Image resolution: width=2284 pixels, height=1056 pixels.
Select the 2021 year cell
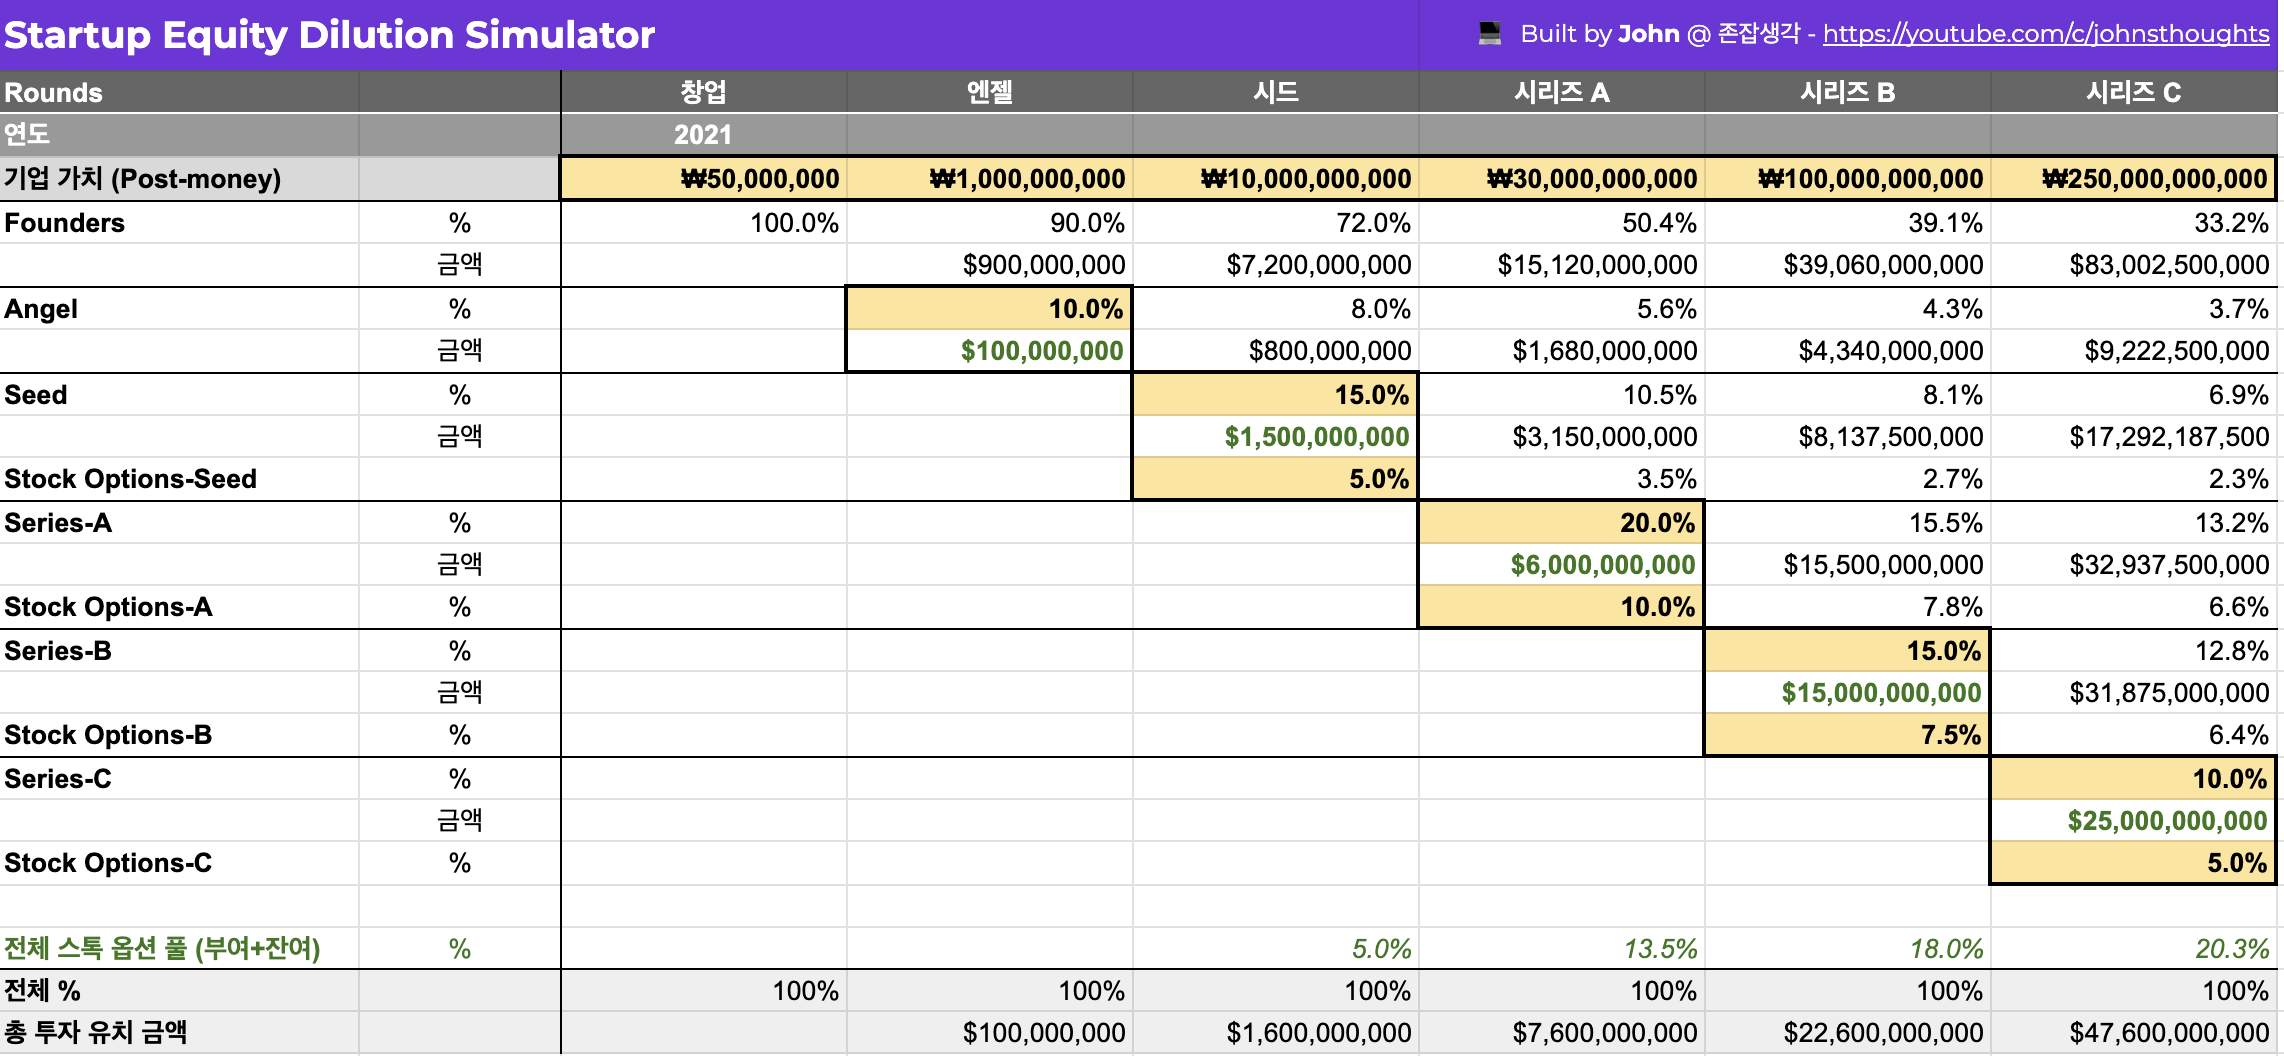[x=703, y=135]
